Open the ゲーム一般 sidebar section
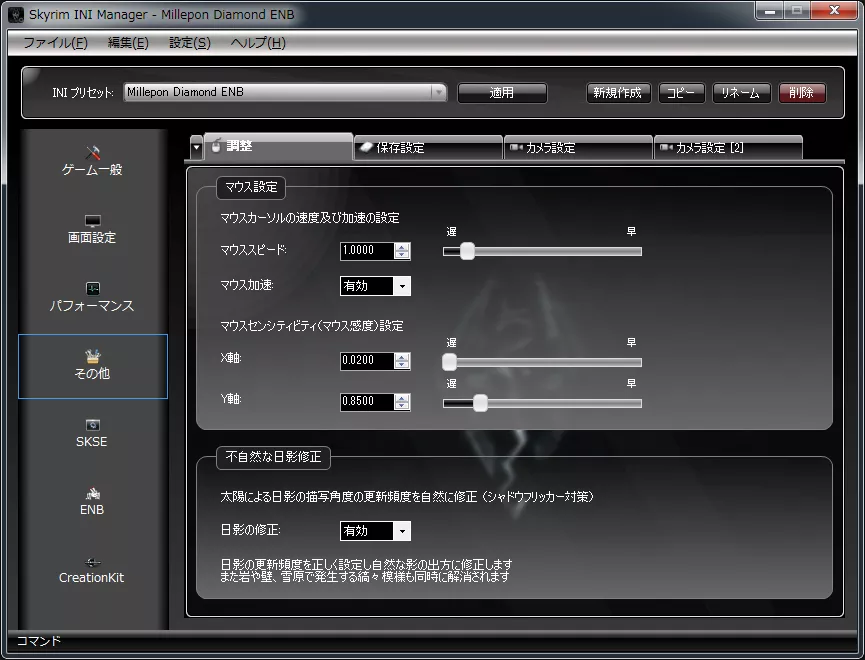This screenshot has width=865, height=660. click(x=92, y=162)
